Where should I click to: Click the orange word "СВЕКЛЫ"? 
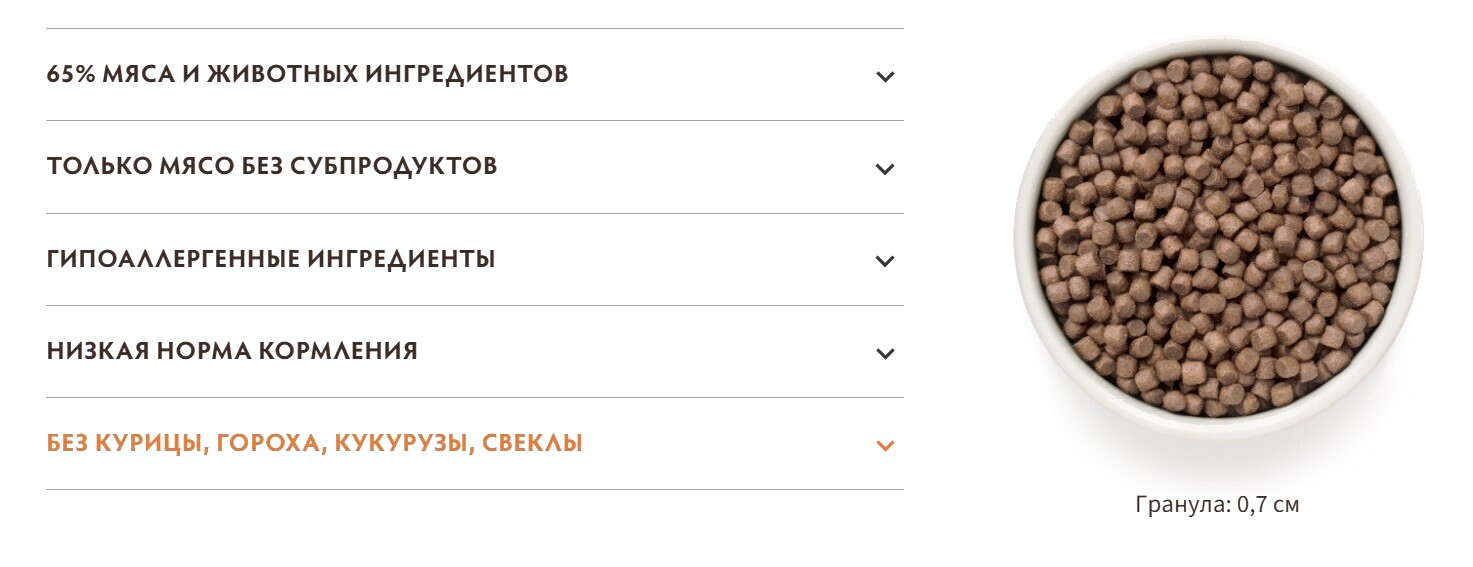click(532, 443)
